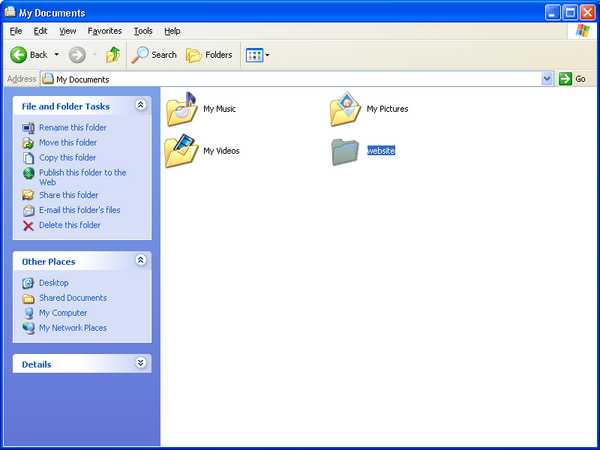Click the My Computer icon

28,313
